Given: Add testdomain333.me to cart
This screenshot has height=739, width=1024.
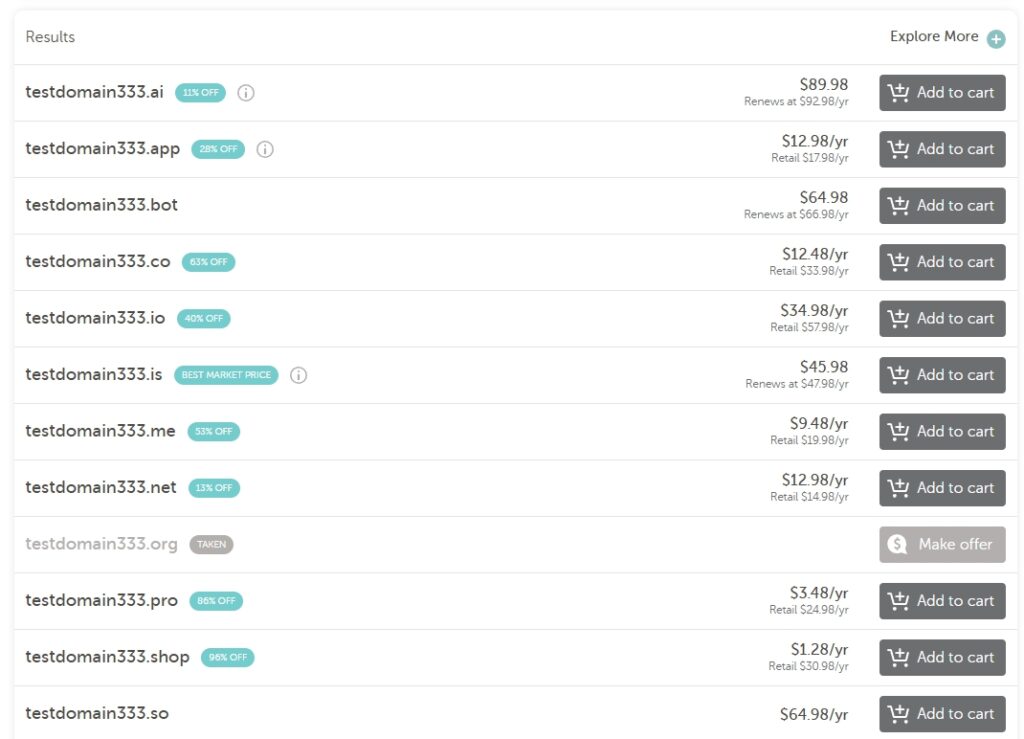Looking at the screenshot, I should pos(942,432).
